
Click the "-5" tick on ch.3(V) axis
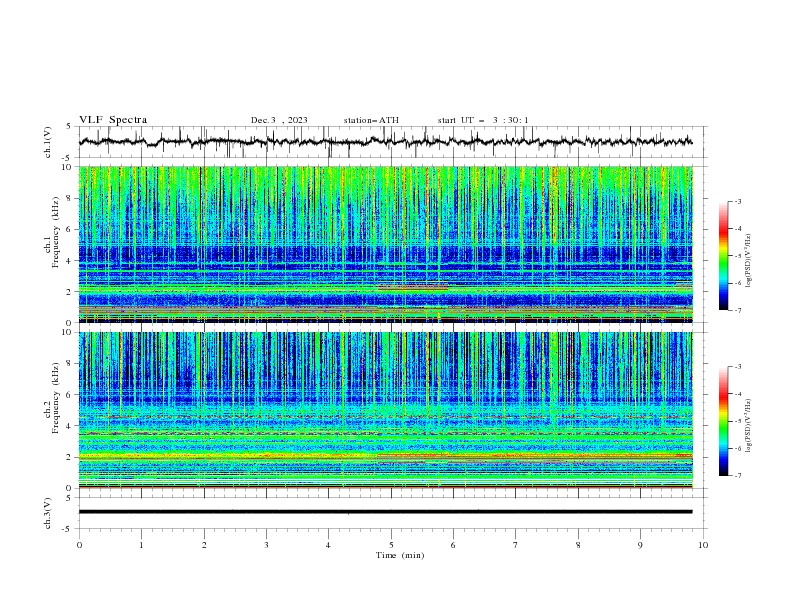[x=68, y=529]
